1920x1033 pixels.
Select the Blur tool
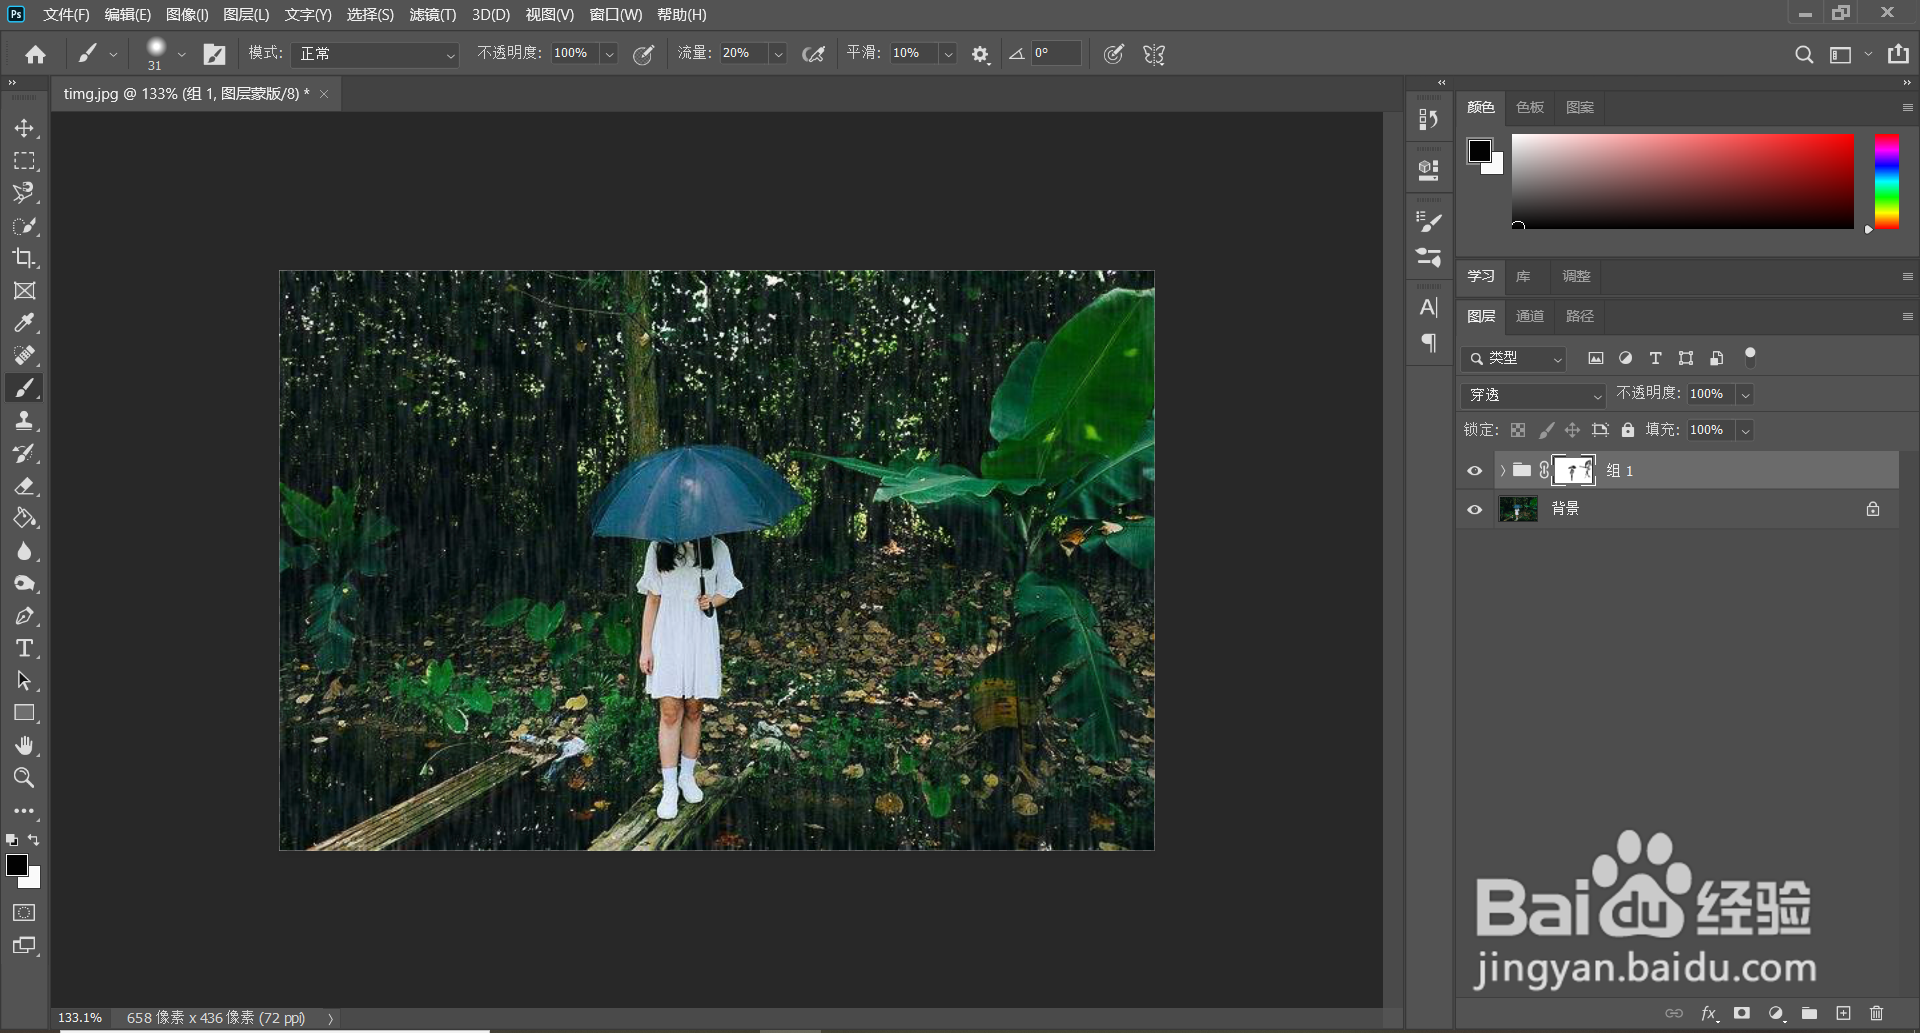coord(24,551)
